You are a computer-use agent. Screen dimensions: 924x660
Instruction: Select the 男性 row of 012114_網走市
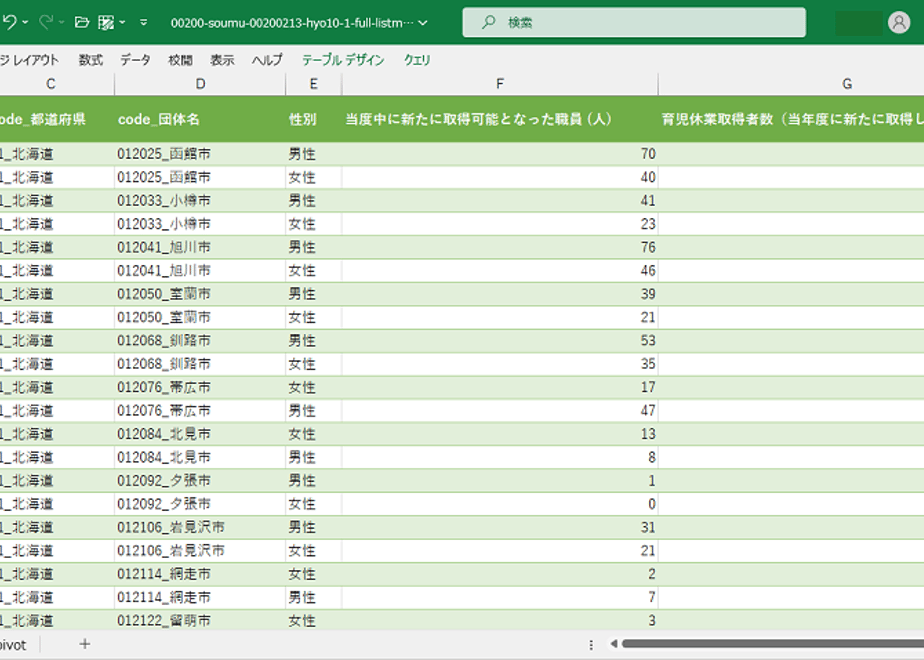tap(462, 597)
